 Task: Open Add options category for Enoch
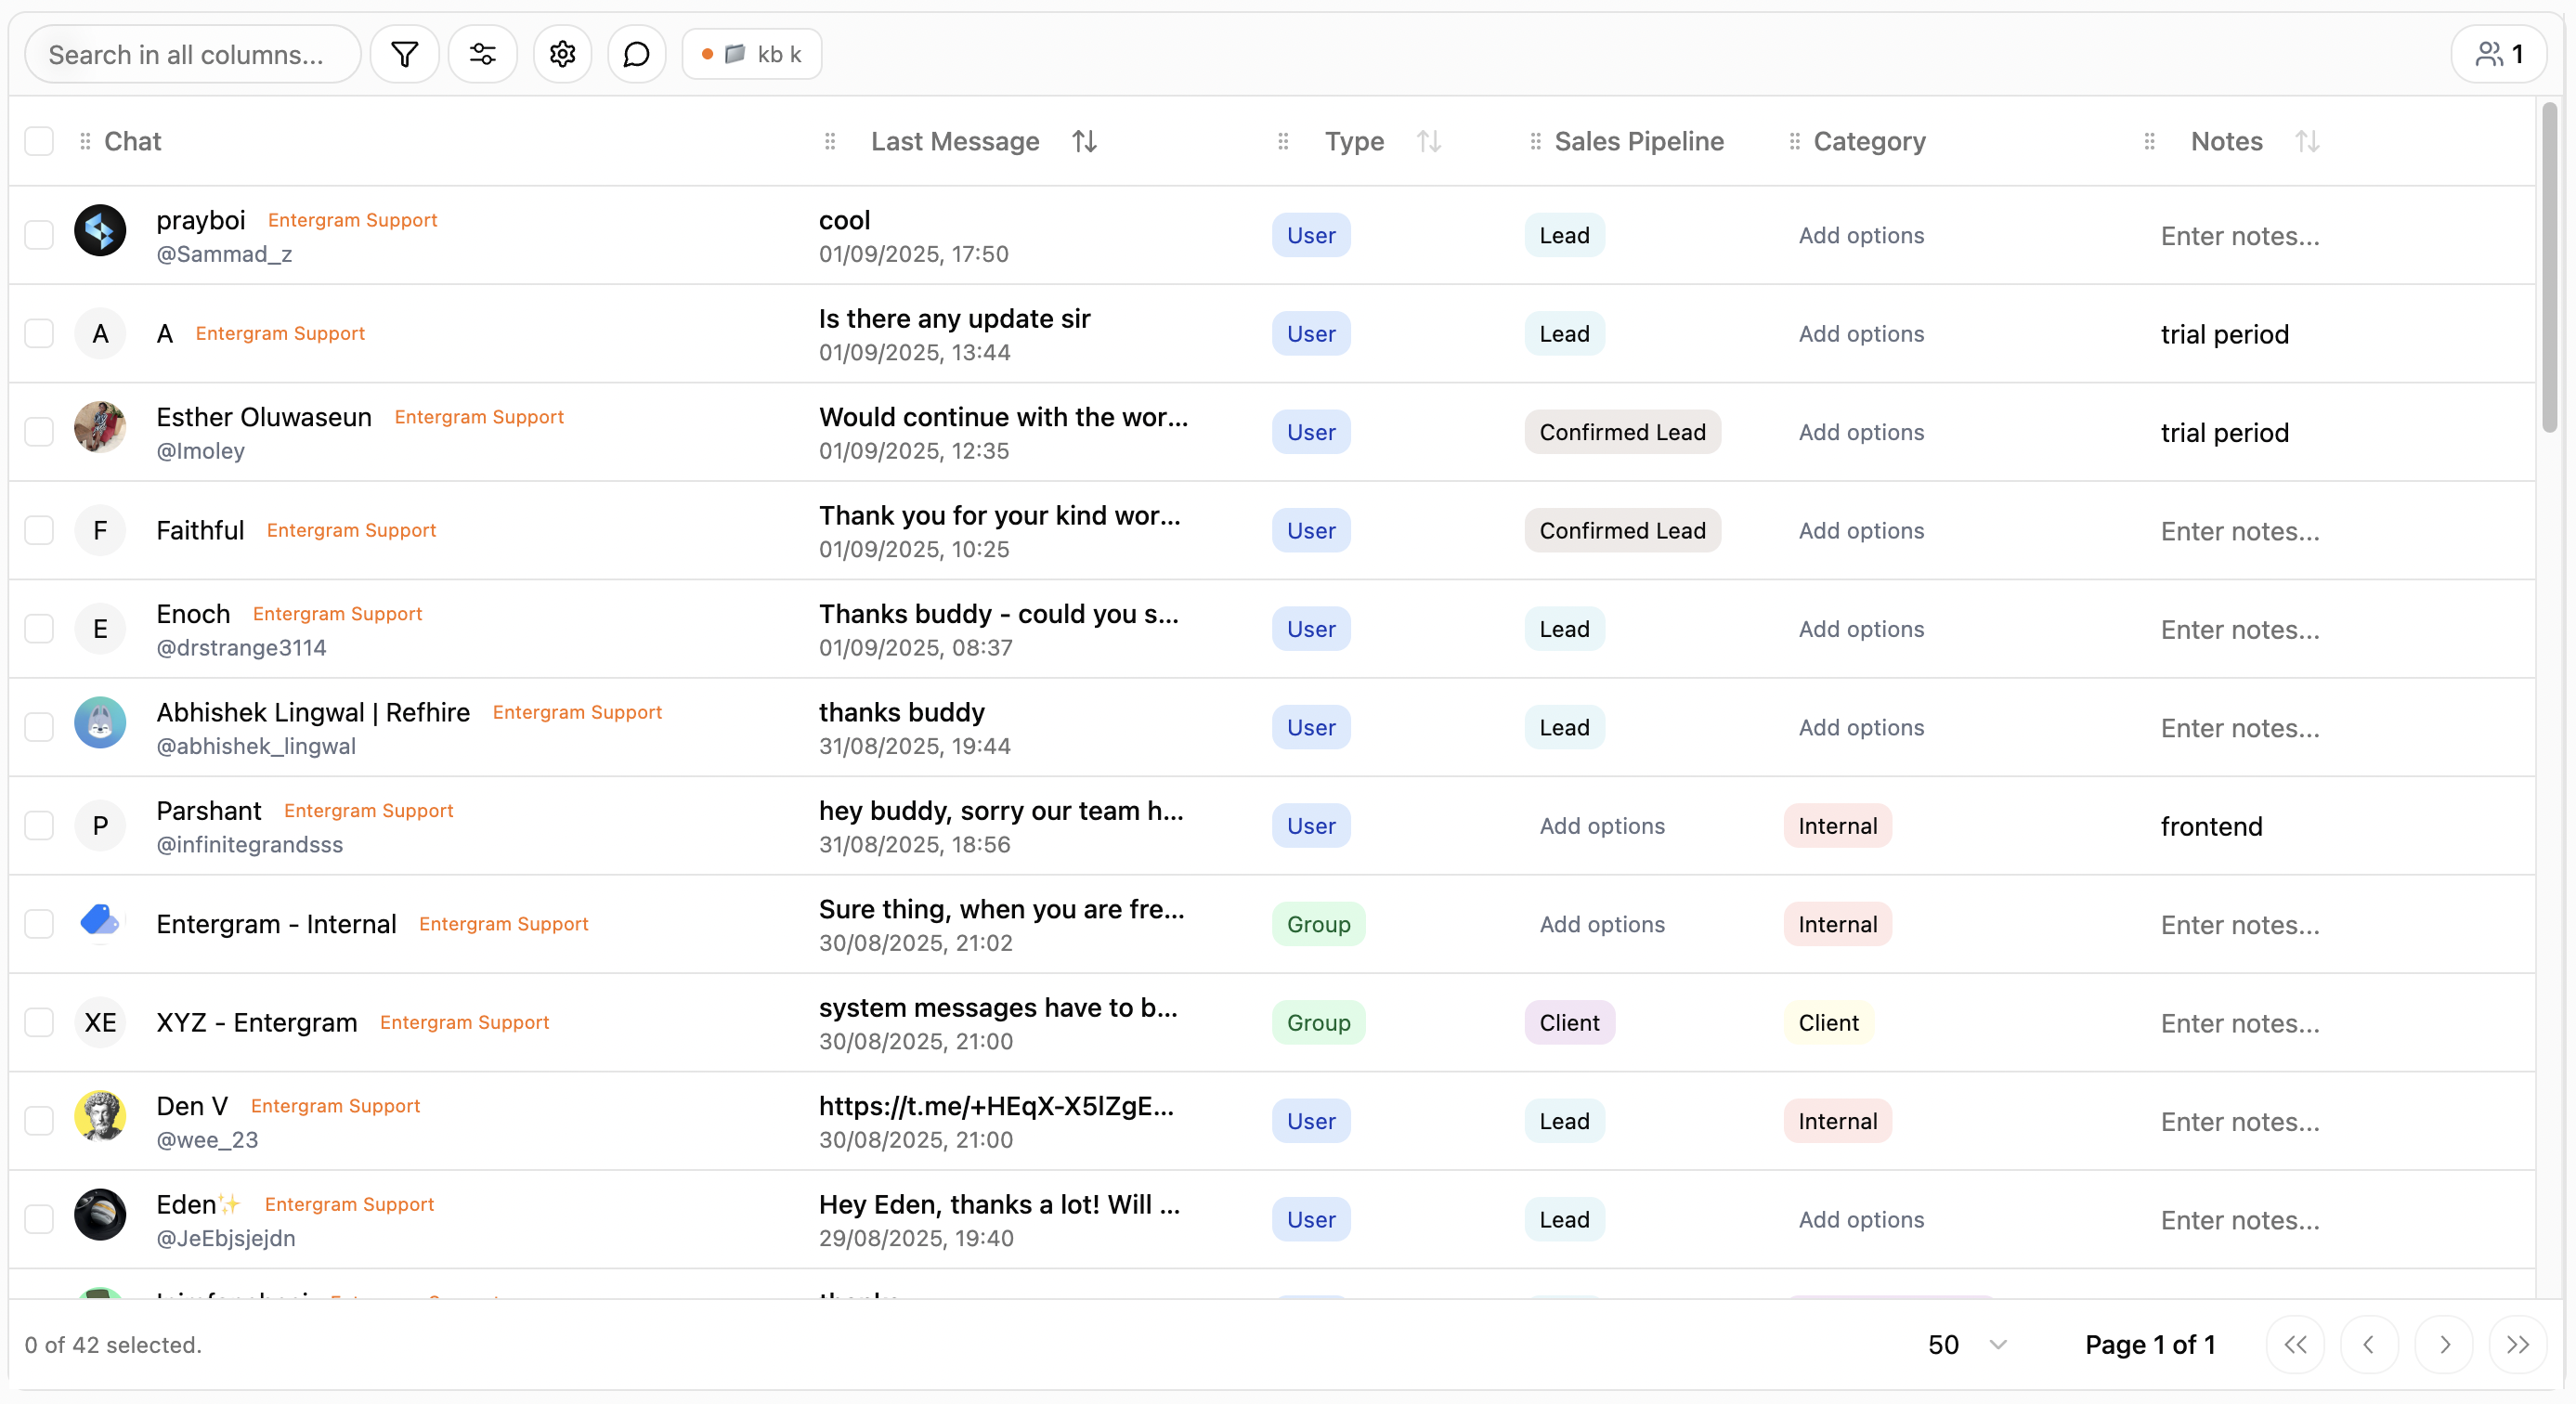click(1860, 629)
